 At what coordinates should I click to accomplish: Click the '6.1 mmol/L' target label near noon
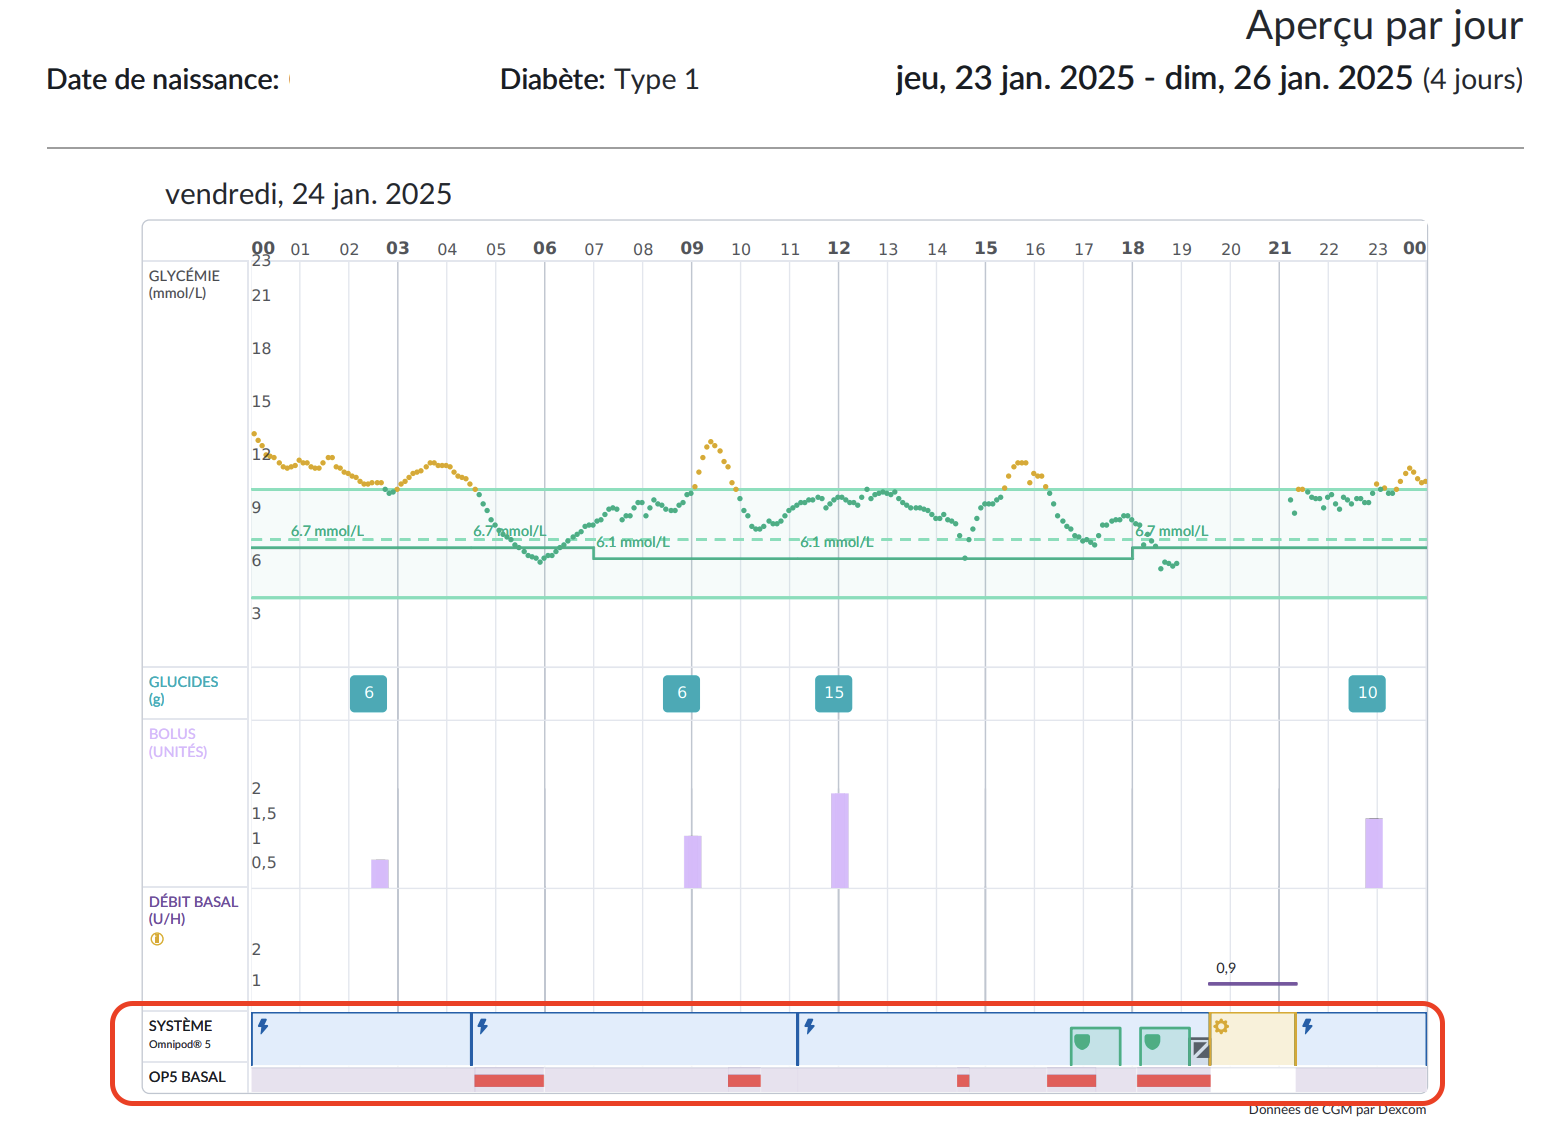837,542
